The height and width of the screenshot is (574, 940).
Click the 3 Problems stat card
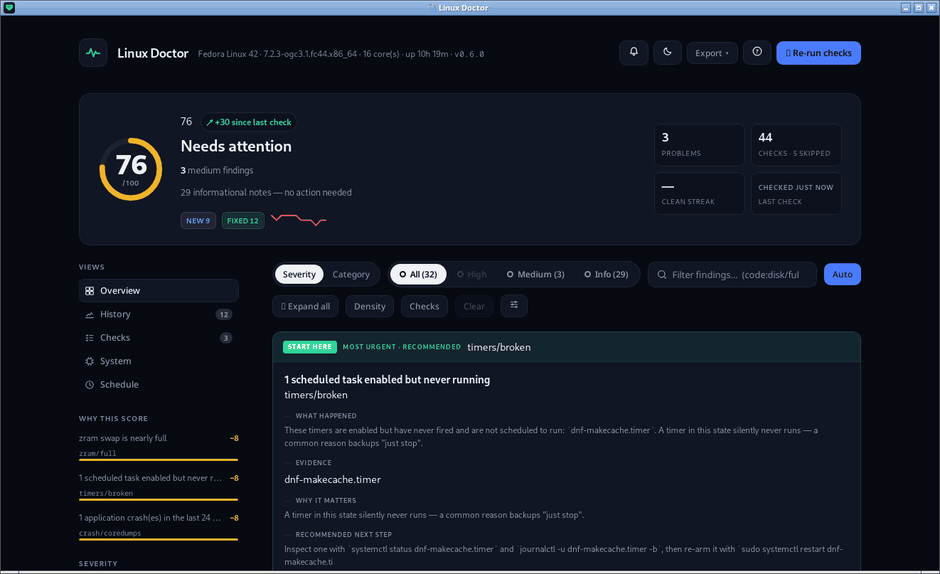tap(699, 145)
